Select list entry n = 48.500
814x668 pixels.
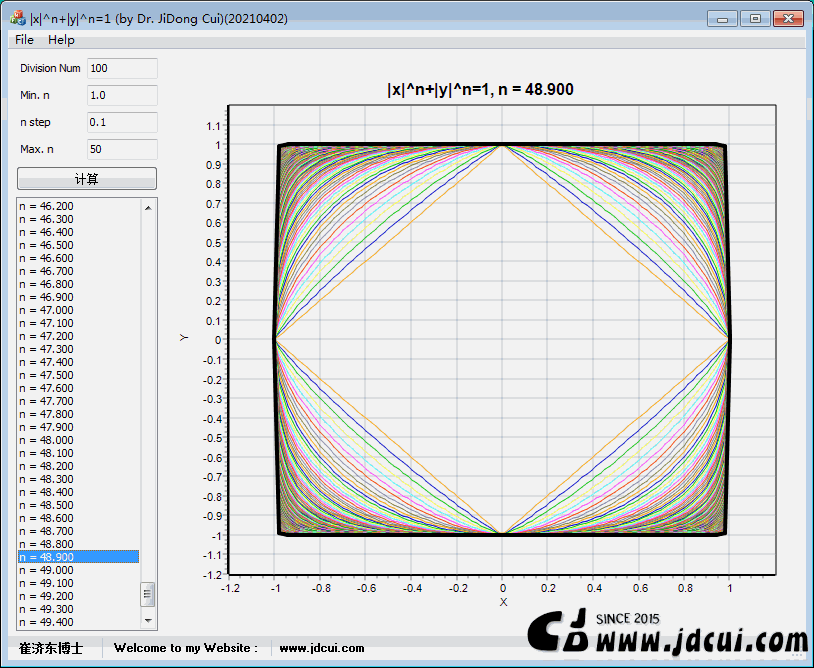[78, 505]
